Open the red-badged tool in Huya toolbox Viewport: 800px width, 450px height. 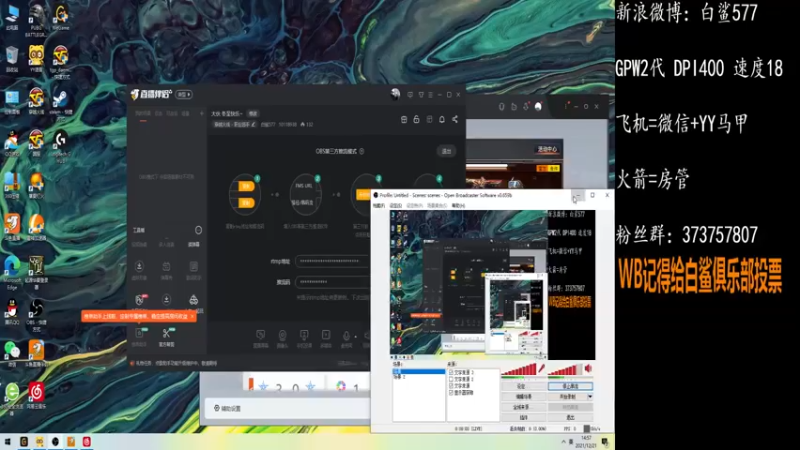pyautogui.click(x=140, y=299)
